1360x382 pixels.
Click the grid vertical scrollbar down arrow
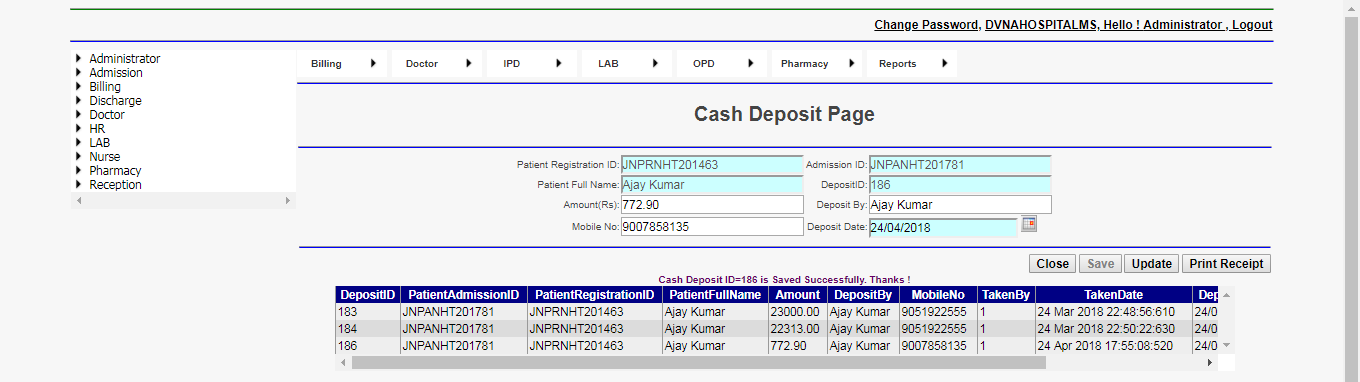tap(1226, 346)
